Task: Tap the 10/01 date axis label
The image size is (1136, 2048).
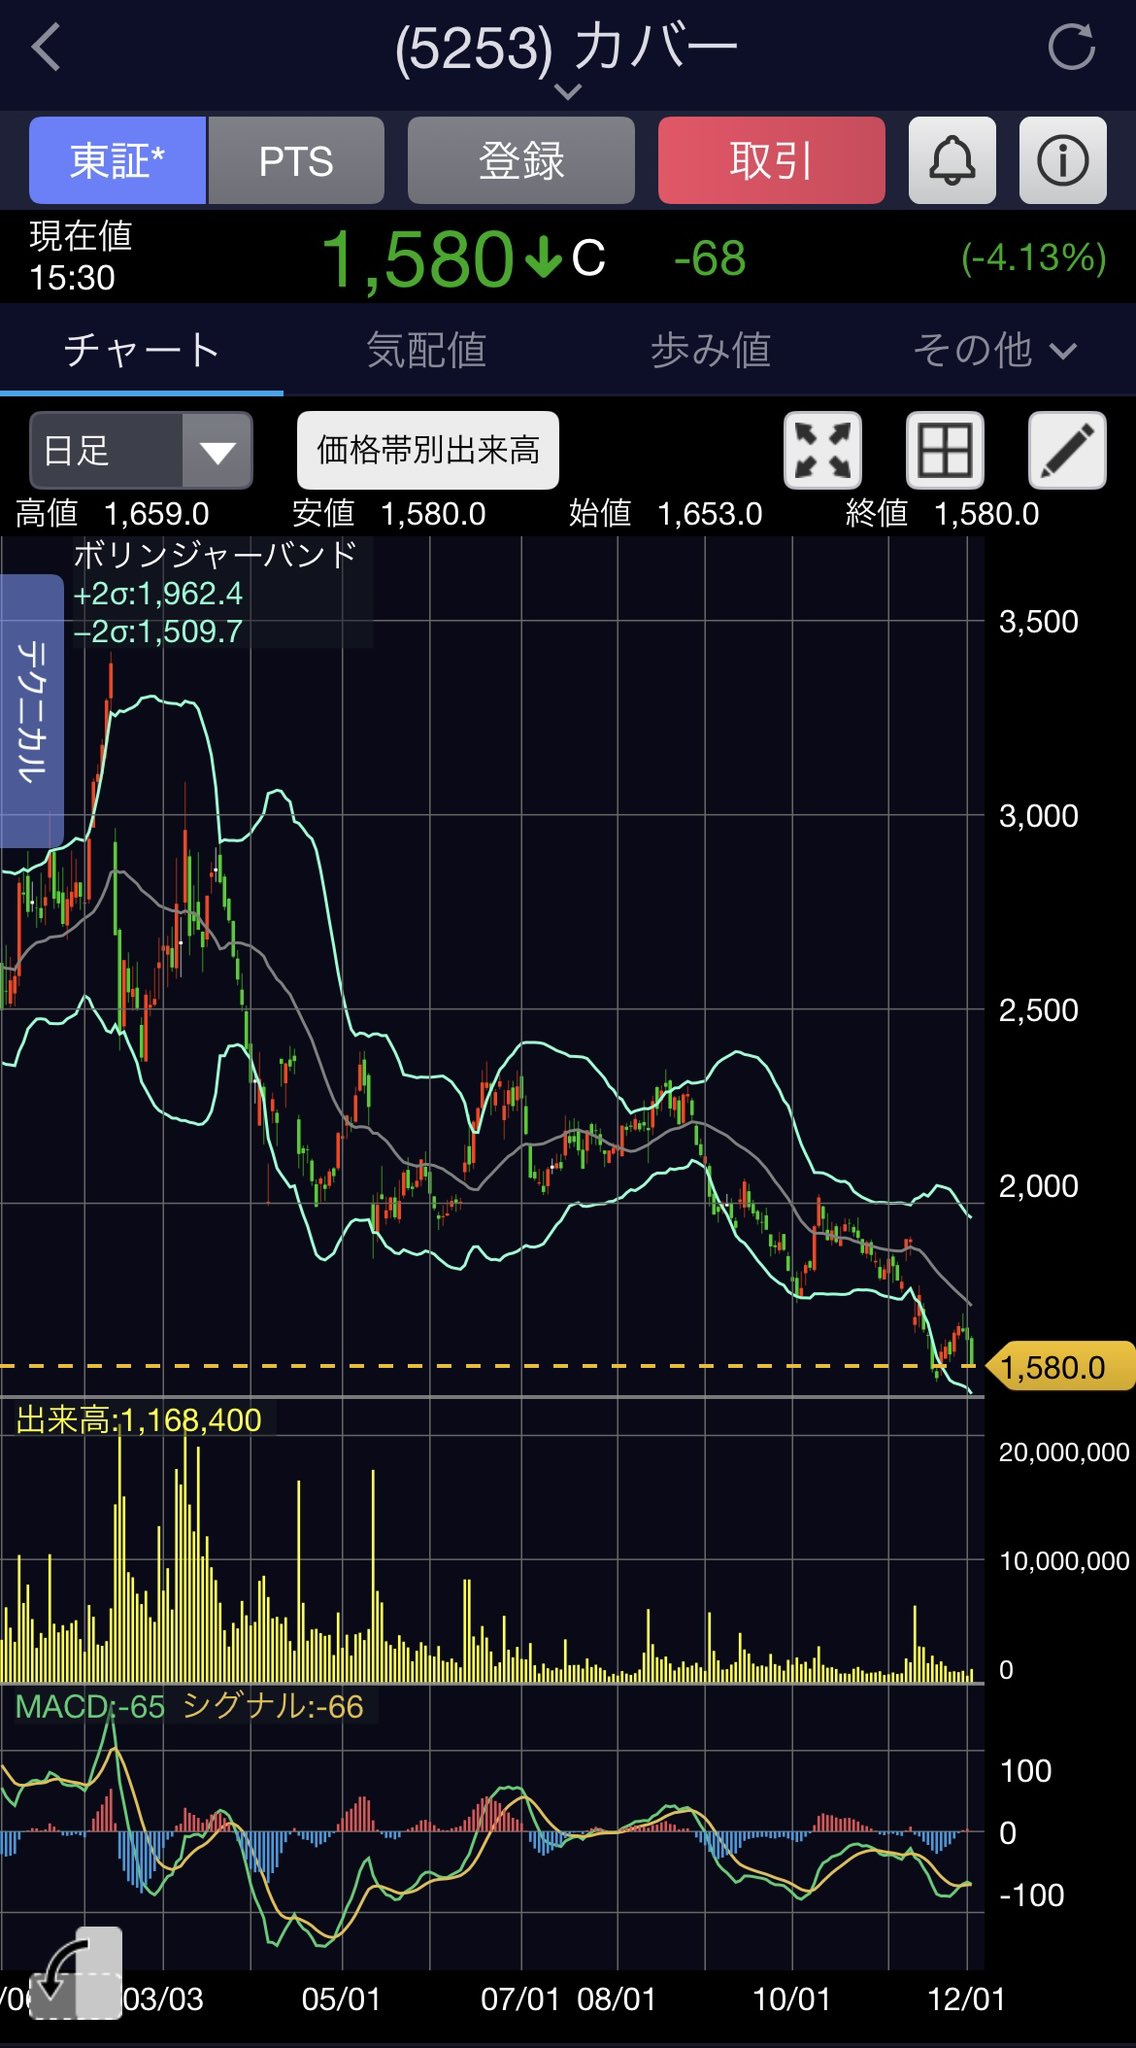Action: [x=791, y=1999]
